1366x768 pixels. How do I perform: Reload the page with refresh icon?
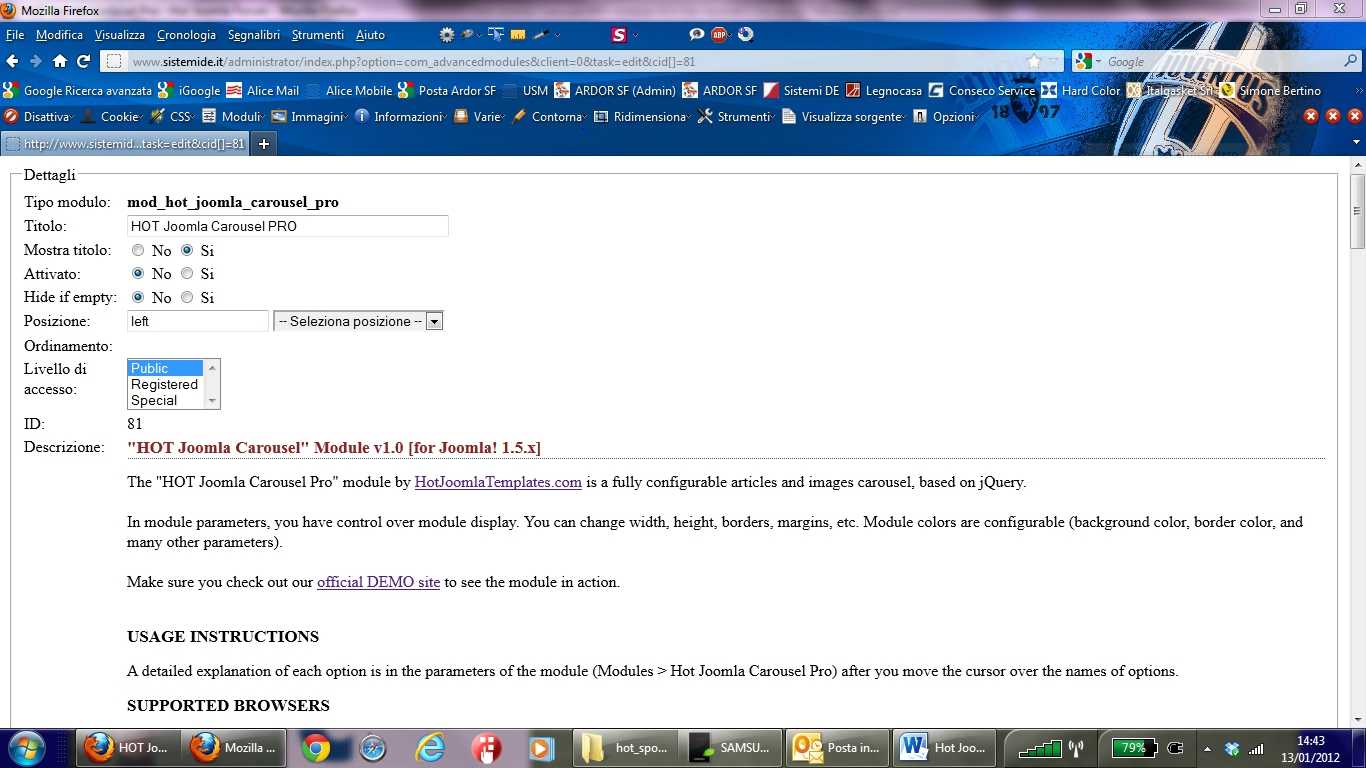pyautogui.click(x=84, y=61)
